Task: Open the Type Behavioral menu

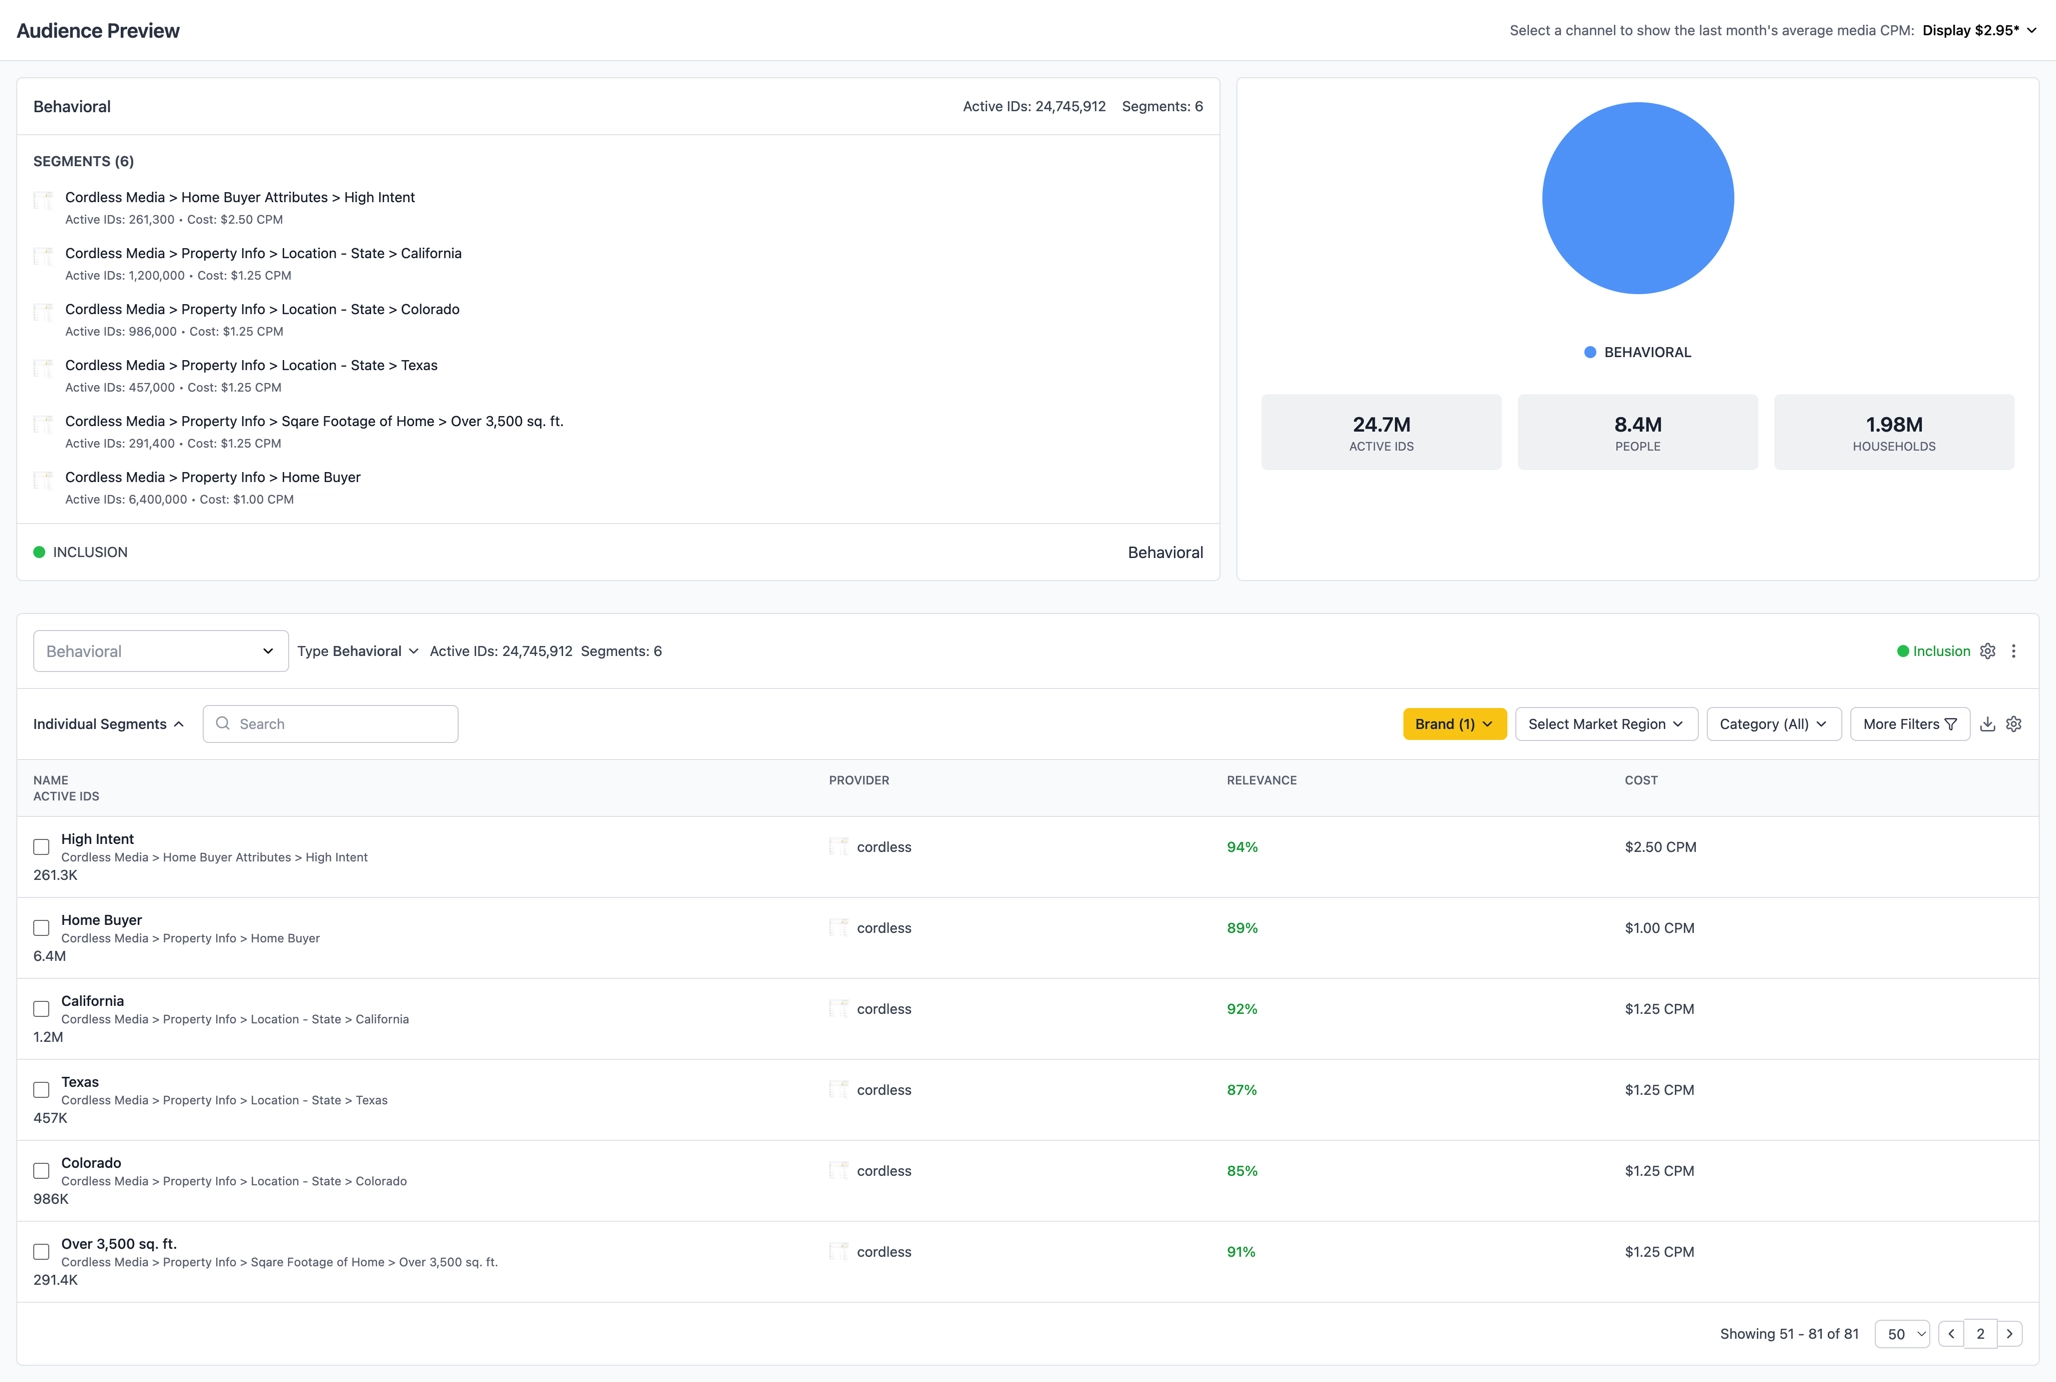Action: (357, 651)
